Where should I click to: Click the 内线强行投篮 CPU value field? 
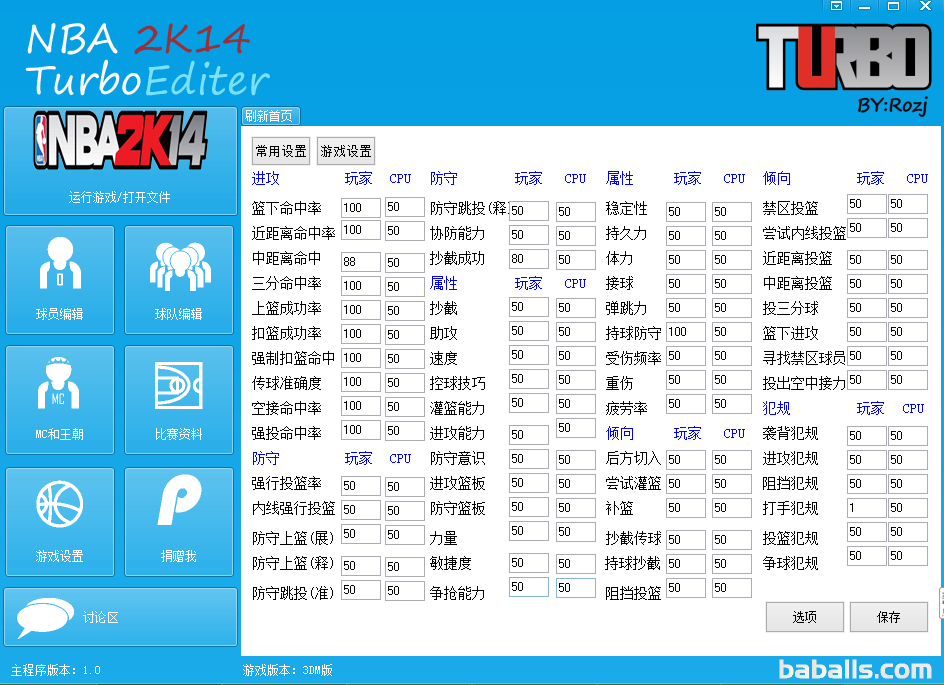pyautogui.click(x=405, y=510)
